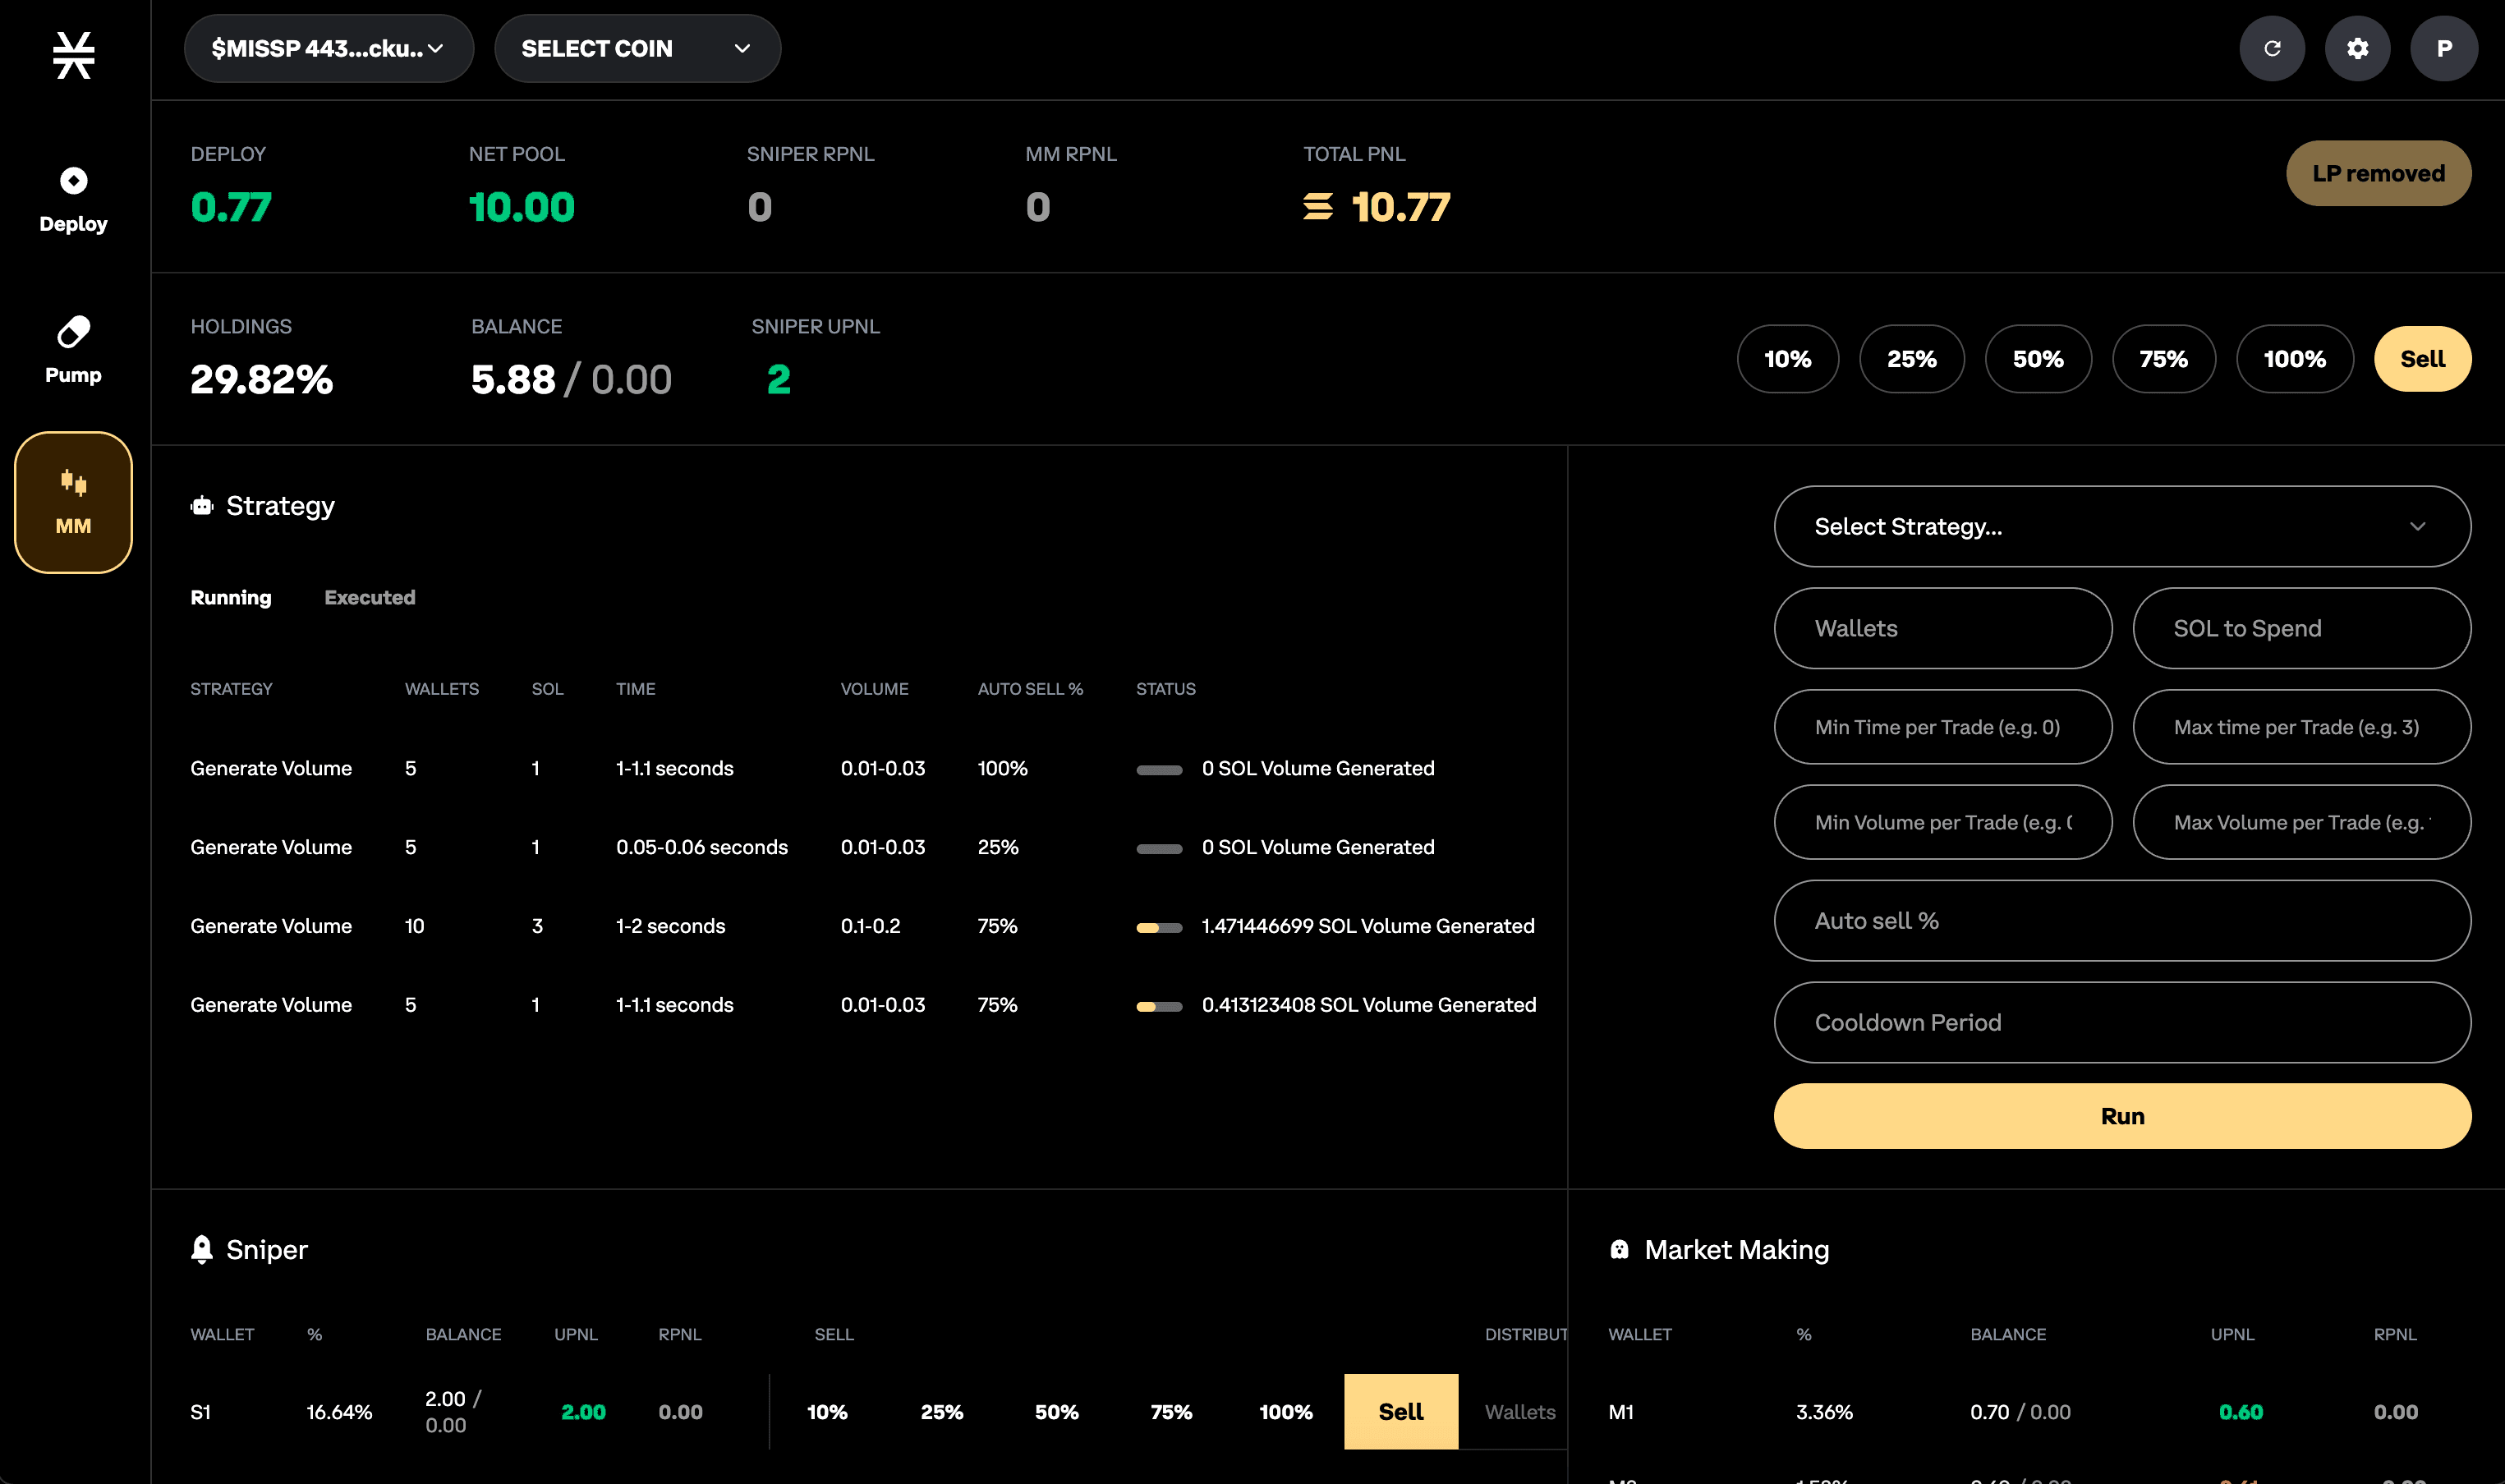The height and width of the screenshot is (1484, 2505).
Task: Select the 10% holdings sell option
Action: point(1787,359)
